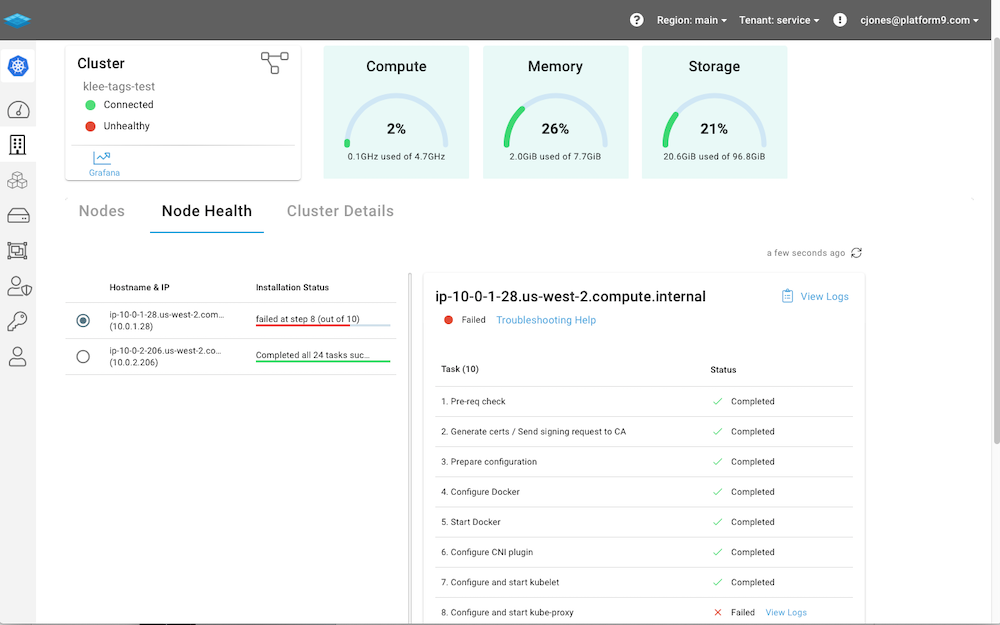This screenshot has height=625, width=1000.
Task: Click the cluster topology diagram icon
Action: [274, 62]
